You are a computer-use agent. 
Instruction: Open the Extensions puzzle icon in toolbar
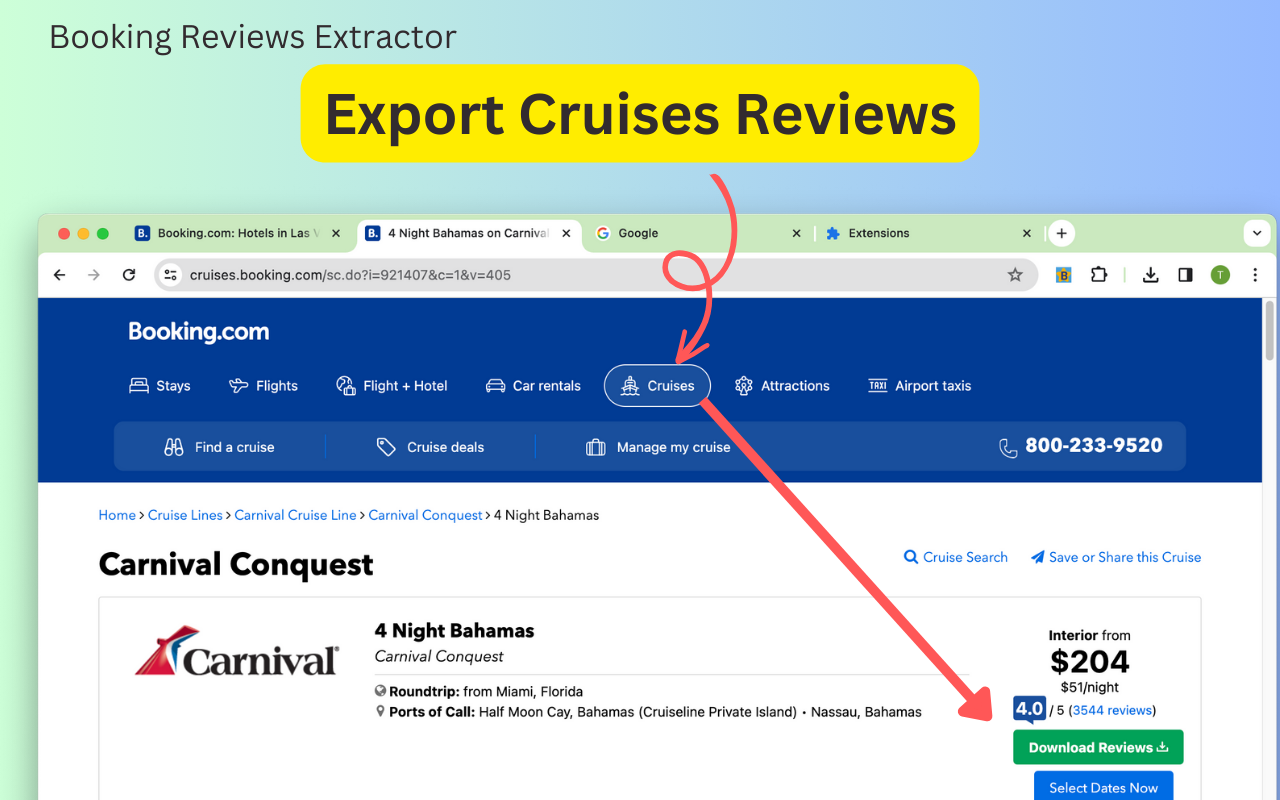coord(1099,275)
